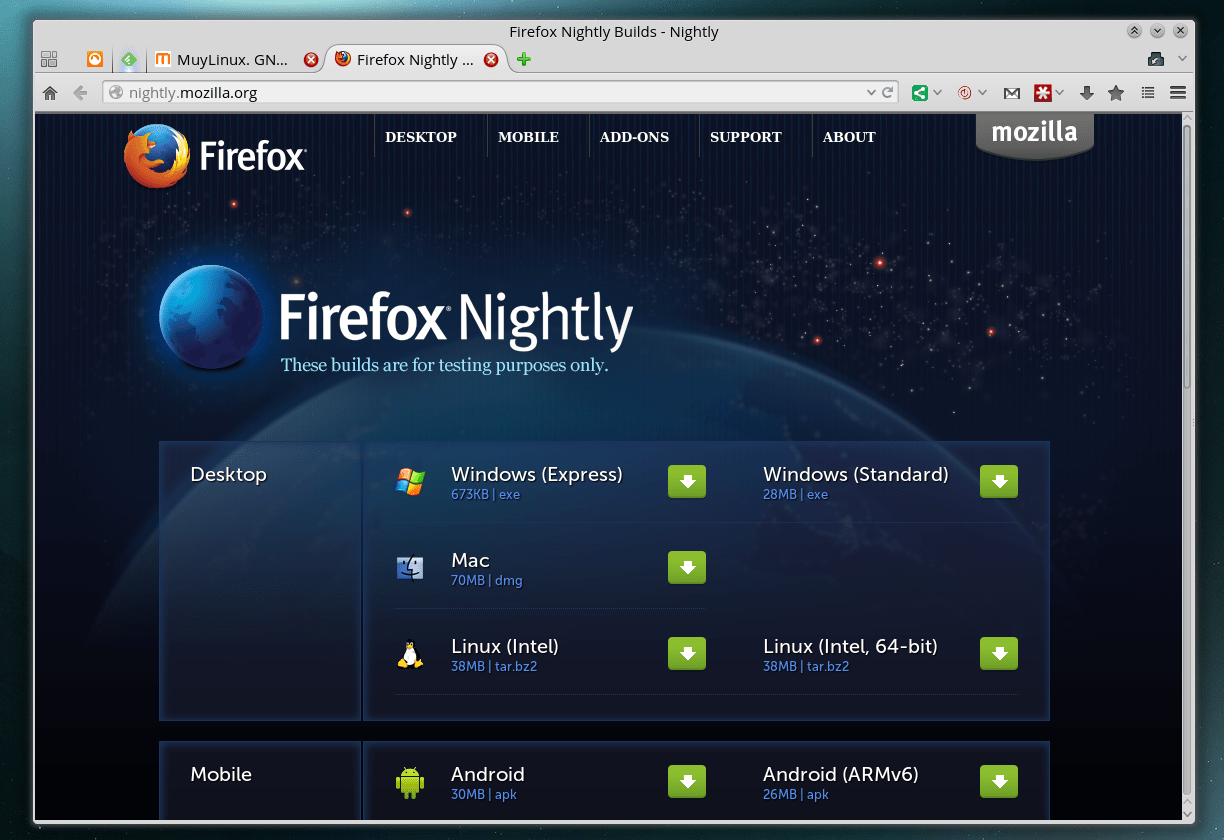Click the mozilla tab link at top
Image resolution: width=1224 pixels, height=840 pixels.
(x=1034, y=133)
